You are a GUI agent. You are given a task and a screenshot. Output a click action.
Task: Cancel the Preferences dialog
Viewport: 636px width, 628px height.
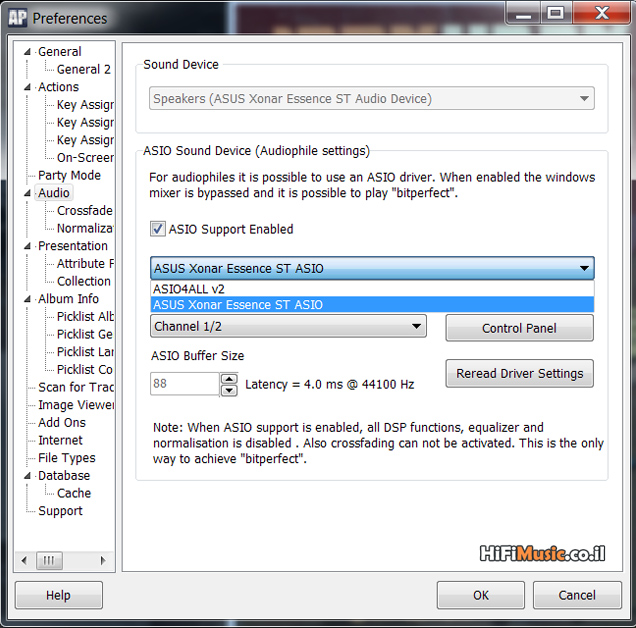tap(577, 595)
